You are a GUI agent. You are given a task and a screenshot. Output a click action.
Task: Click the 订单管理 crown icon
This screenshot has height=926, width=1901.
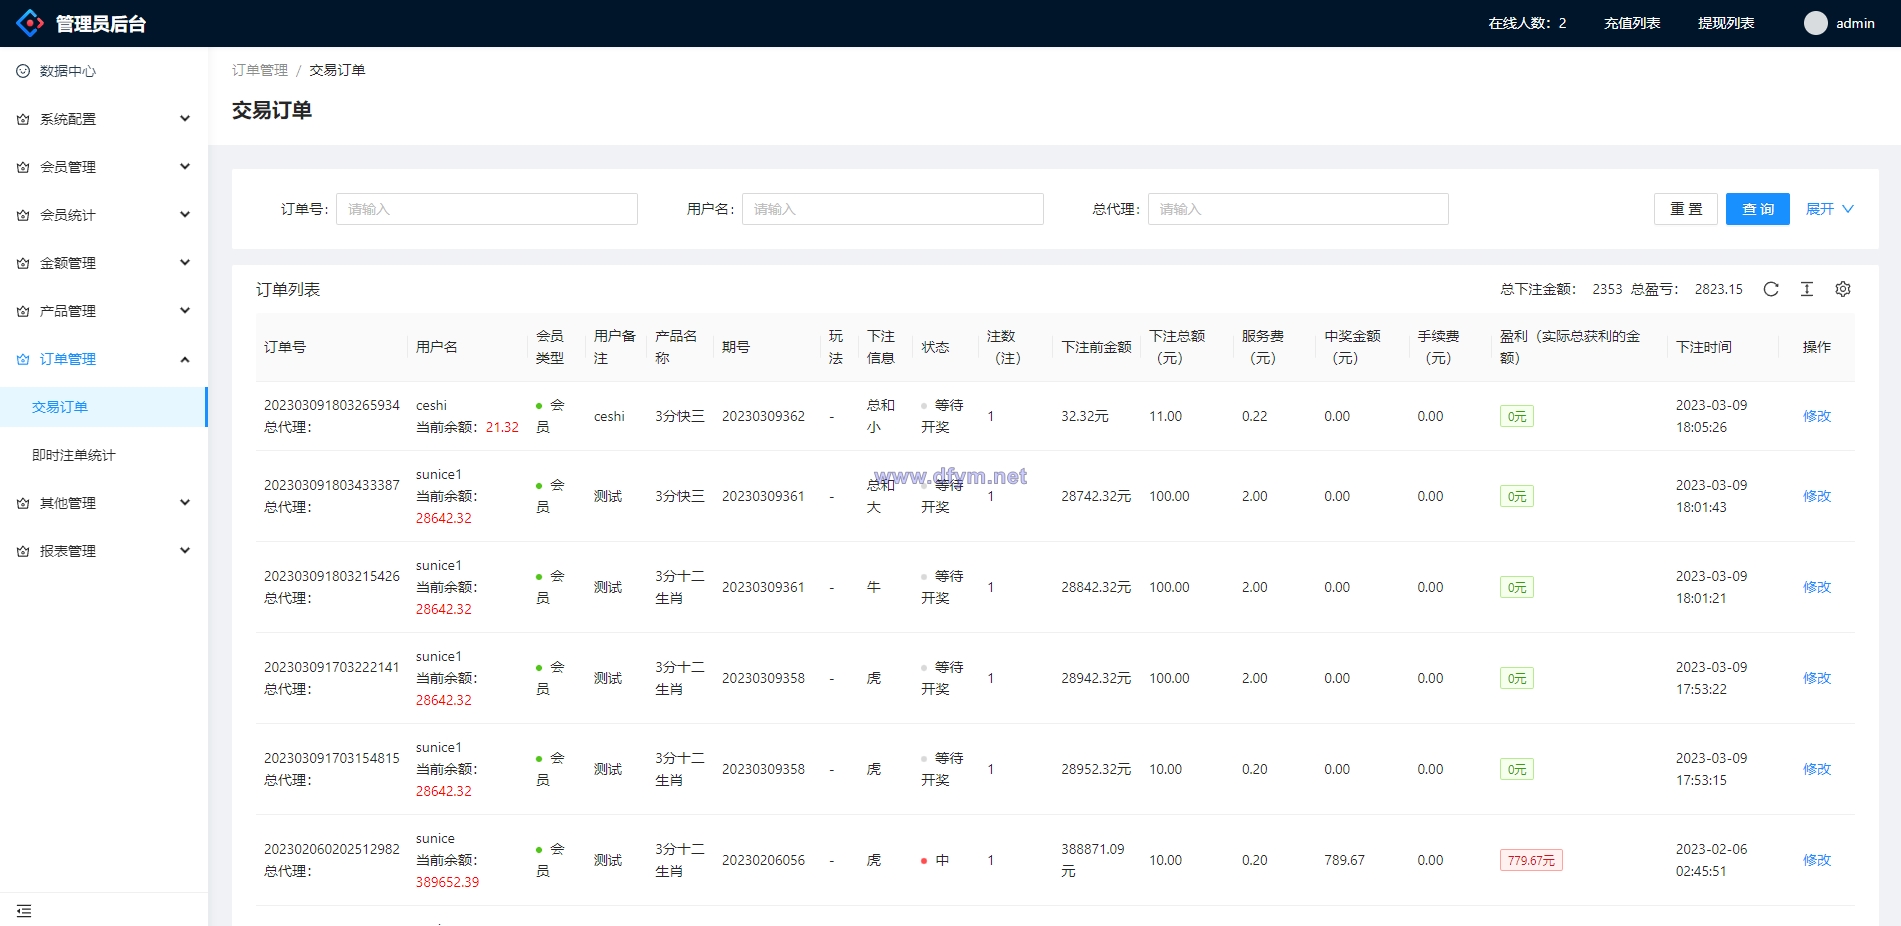[23, 359]
